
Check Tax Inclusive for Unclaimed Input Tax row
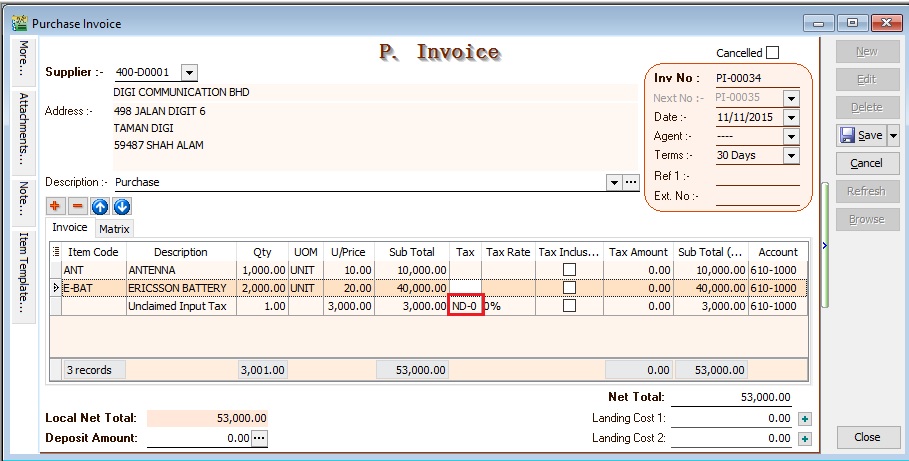pyautogui.click(x=568, y=306)
